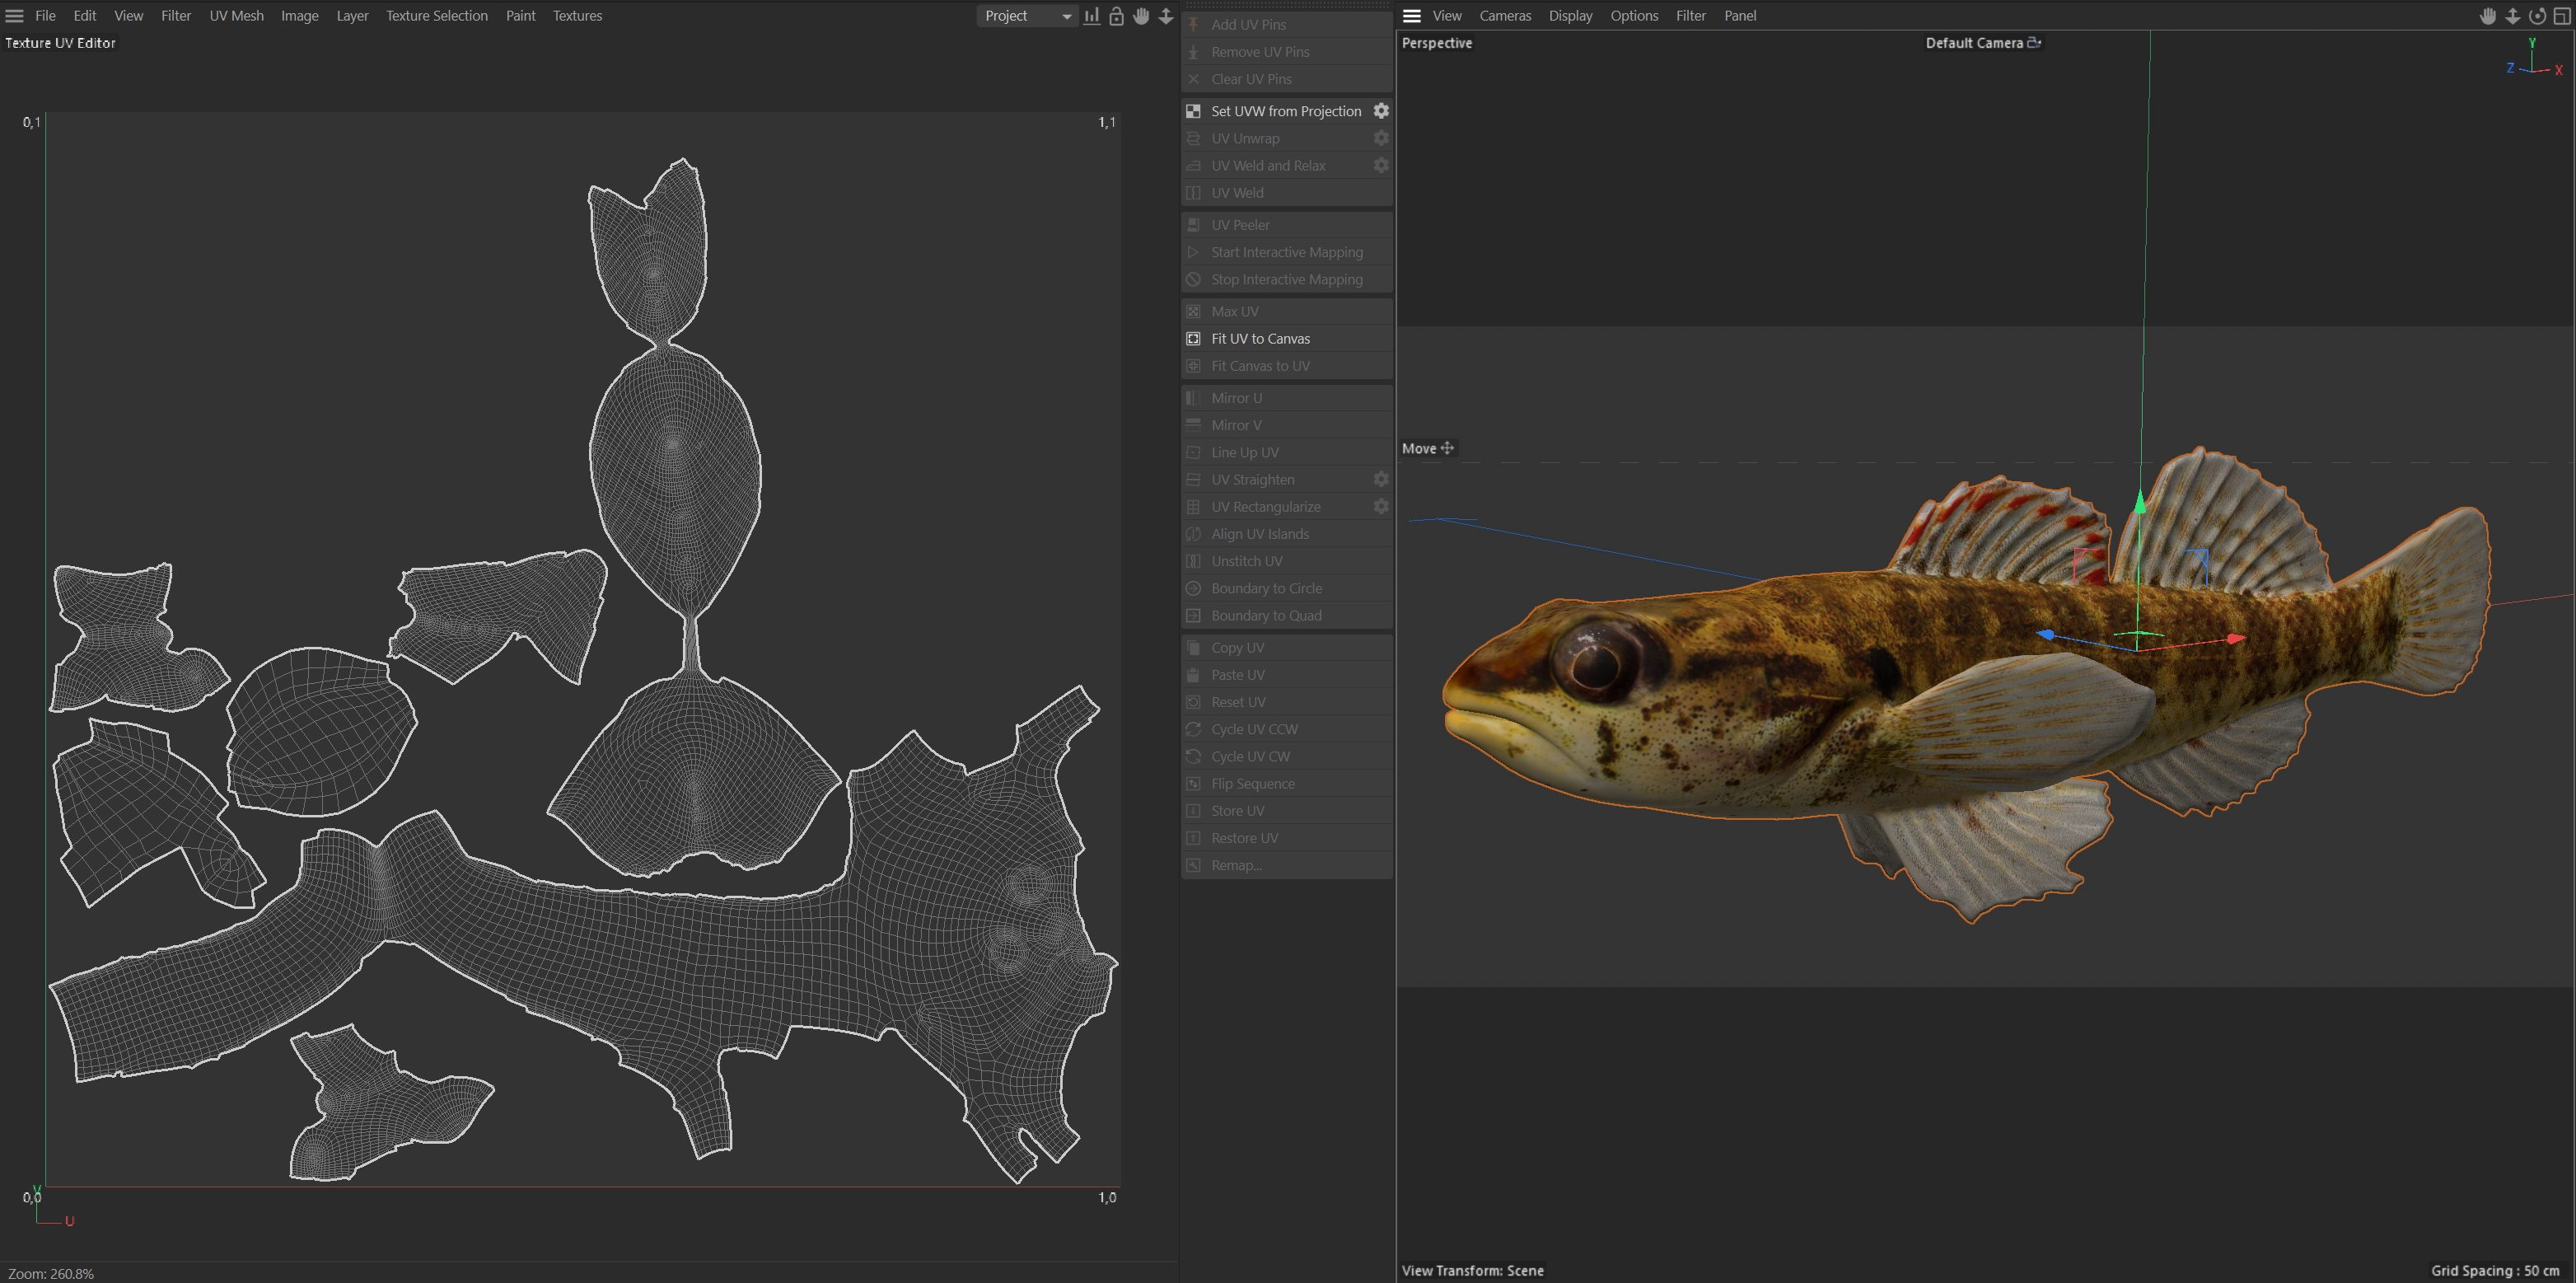This screenshot has width=2576, height=1283.
Task: Open the Texture Selection menu
Action: pos(437,16)
